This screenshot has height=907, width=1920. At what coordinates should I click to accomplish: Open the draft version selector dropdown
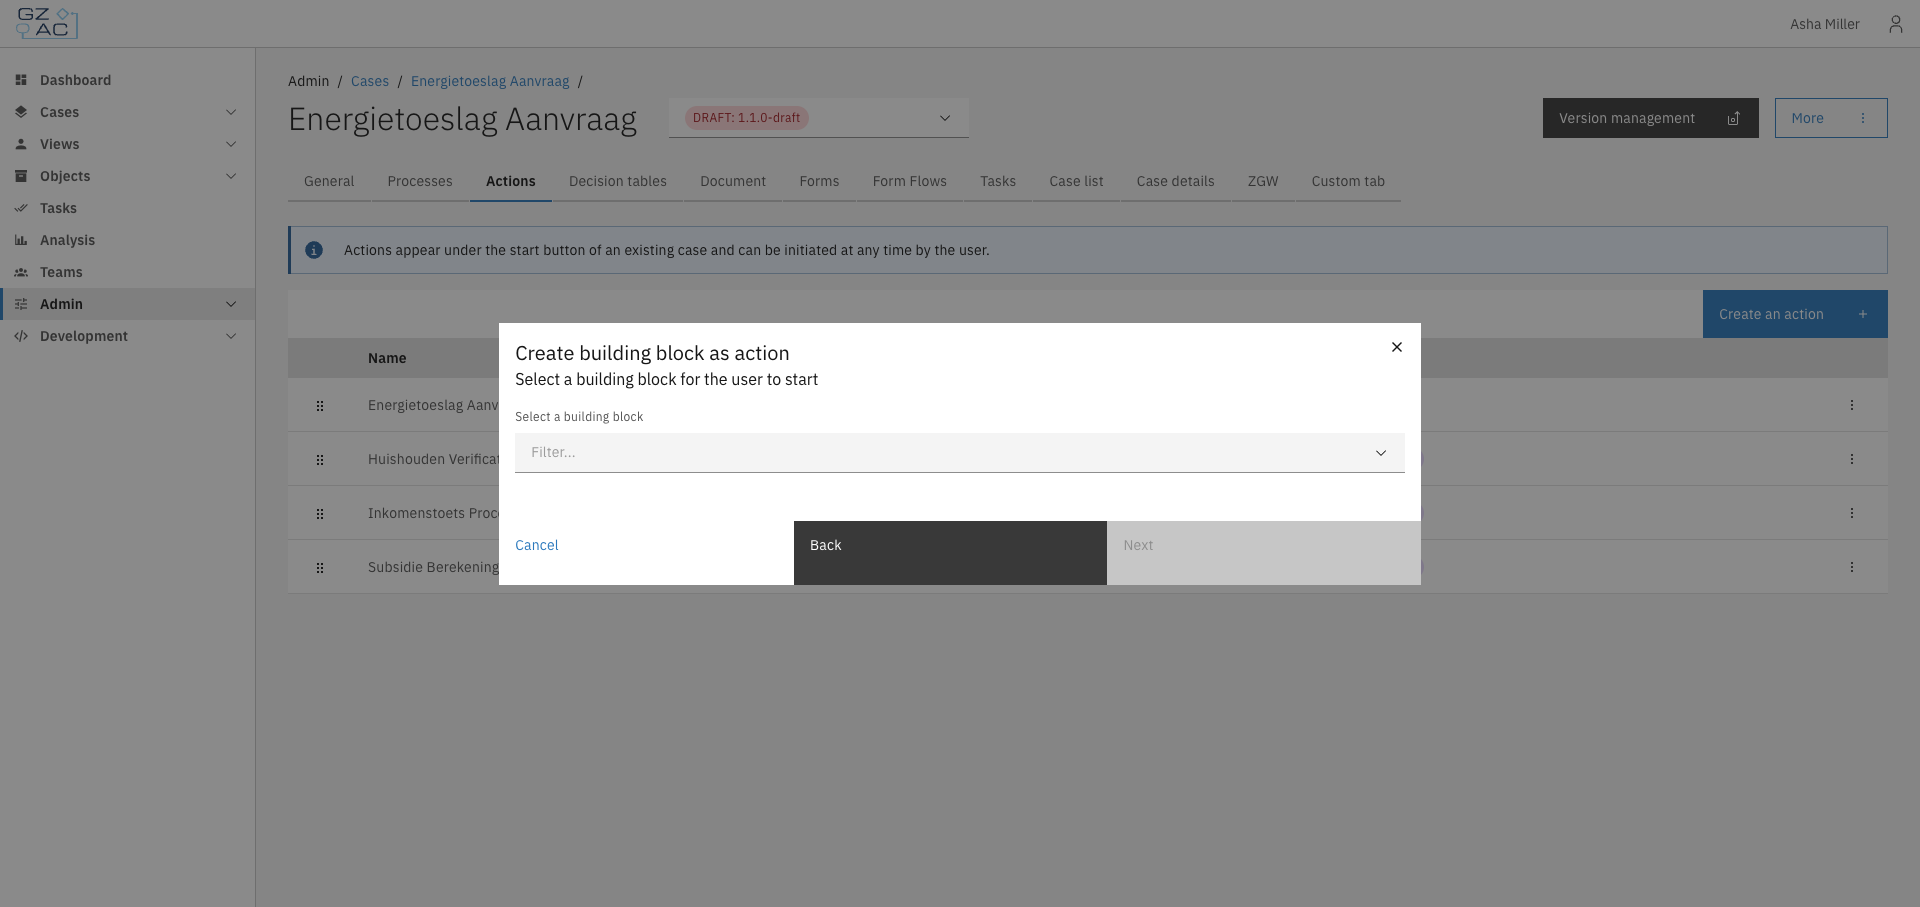pyautogui.click(x=819, y=118)
